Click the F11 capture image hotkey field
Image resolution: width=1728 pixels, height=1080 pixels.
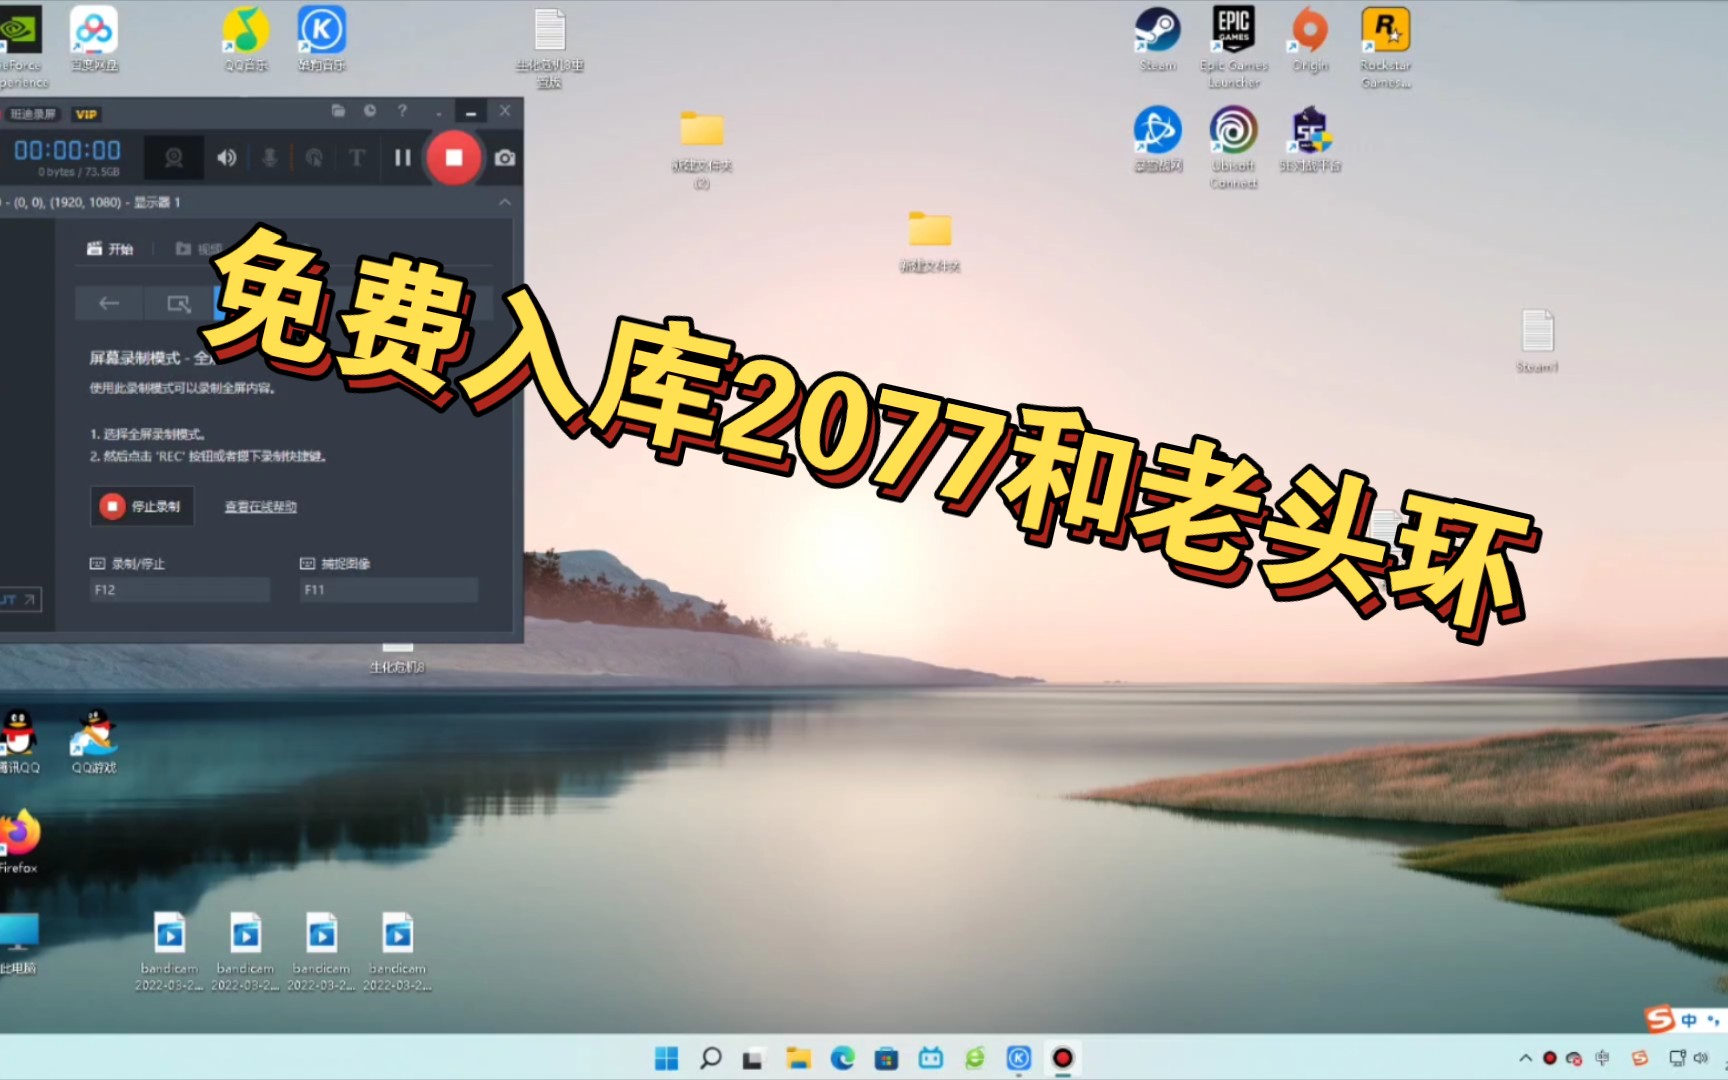[389, 590]
